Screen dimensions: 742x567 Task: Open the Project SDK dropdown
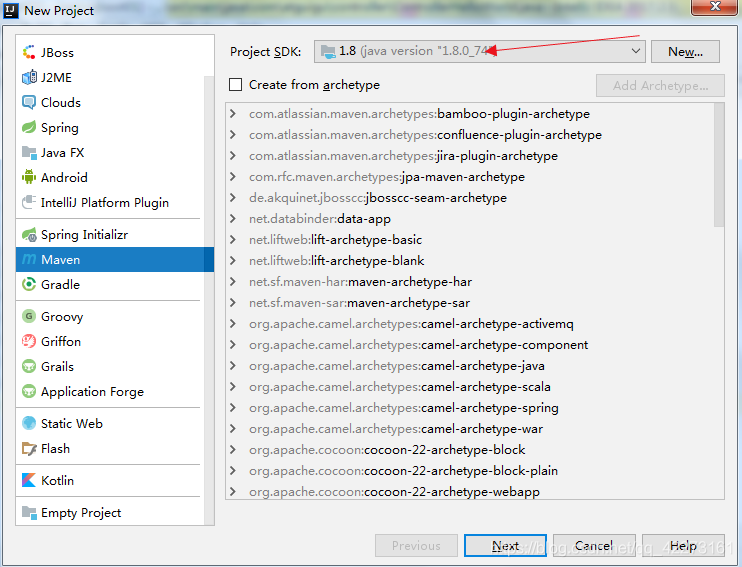pyautogui.click(x=636, y=51)
